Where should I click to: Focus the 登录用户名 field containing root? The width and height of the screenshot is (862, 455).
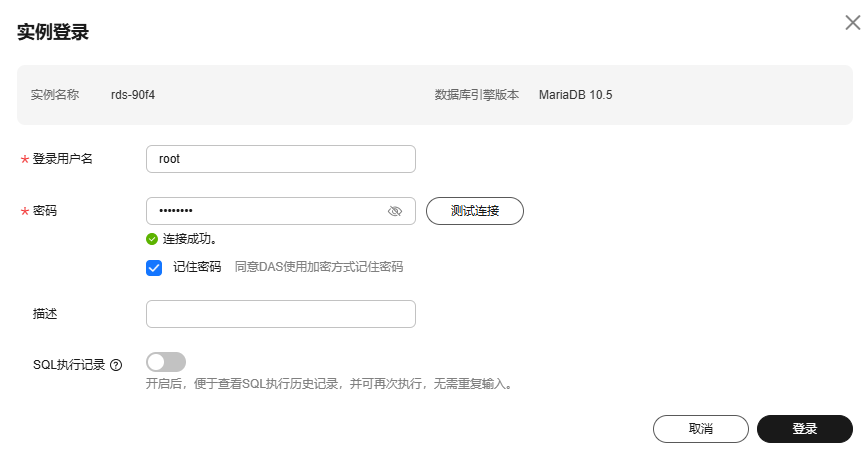pos(281,159)
